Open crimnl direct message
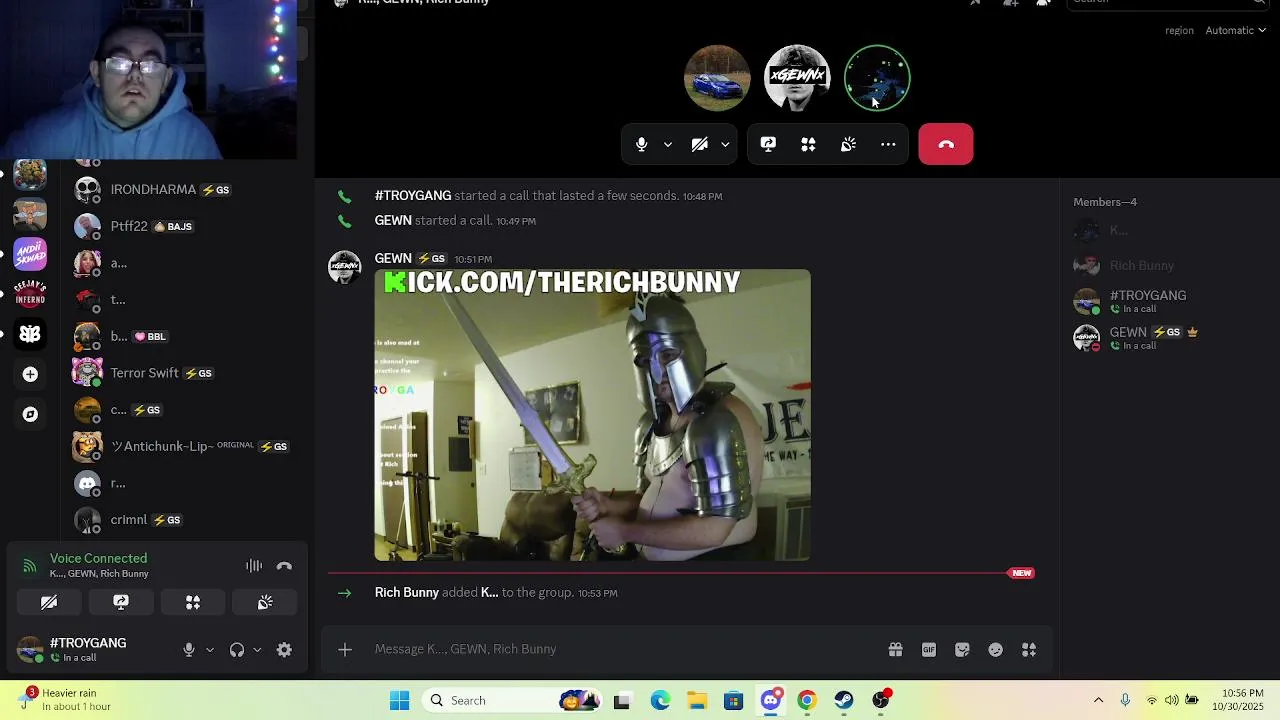The height and width of the screenshot is (720, 1280). pyautogui.click(x=186, y=520)
